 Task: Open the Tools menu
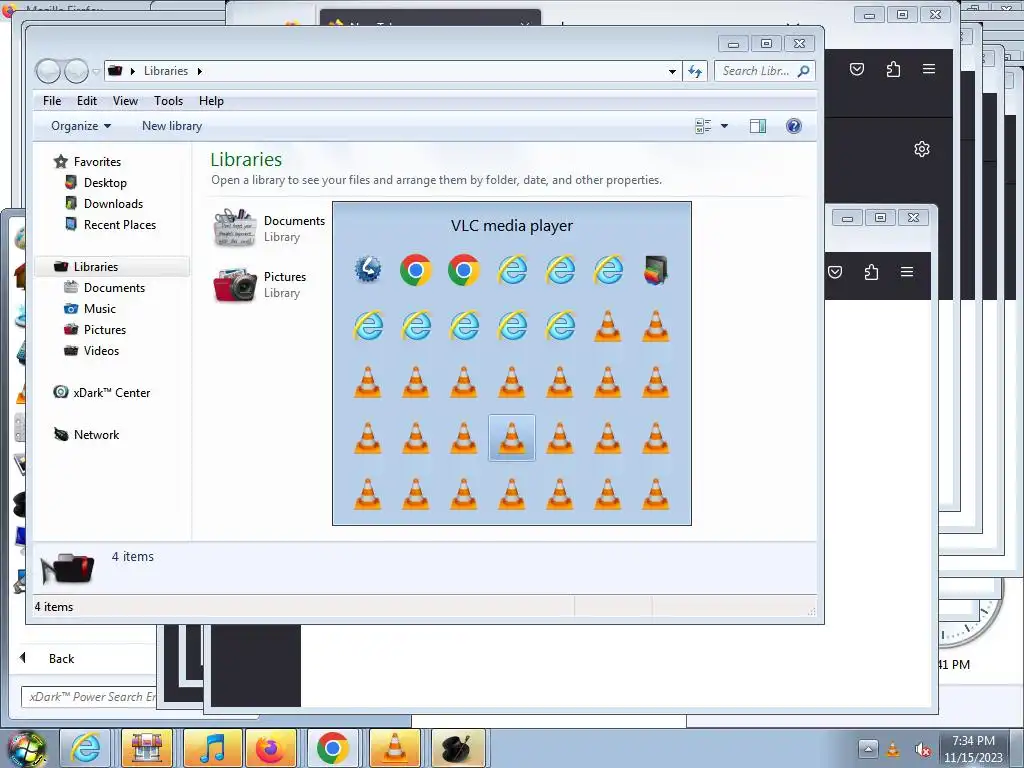click(168, 101)
